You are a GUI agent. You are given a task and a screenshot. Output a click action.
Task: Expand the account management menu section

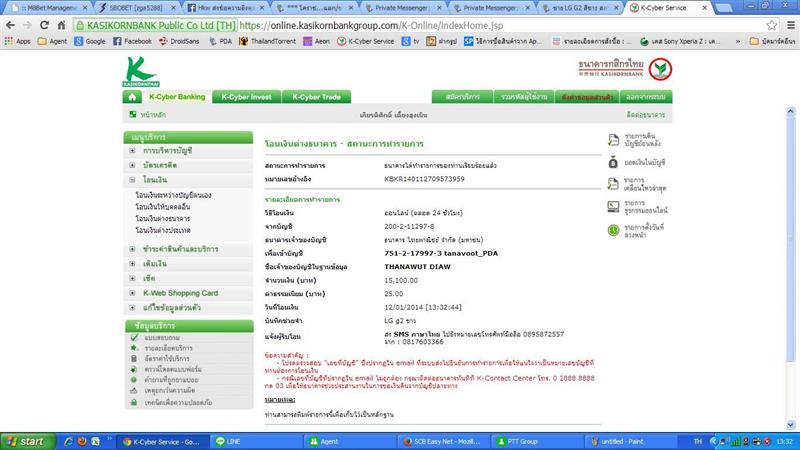coord(132,151)
